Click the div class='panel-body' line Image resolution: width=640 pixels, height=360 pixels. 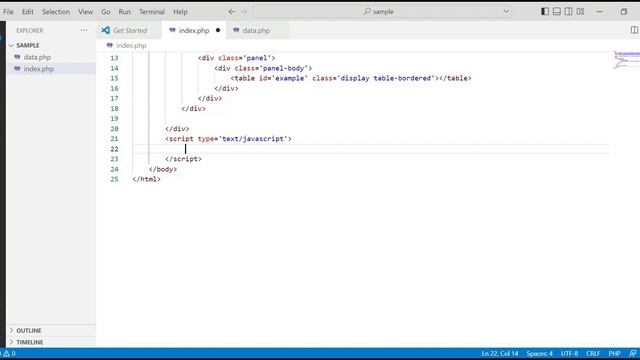(263, 68)
